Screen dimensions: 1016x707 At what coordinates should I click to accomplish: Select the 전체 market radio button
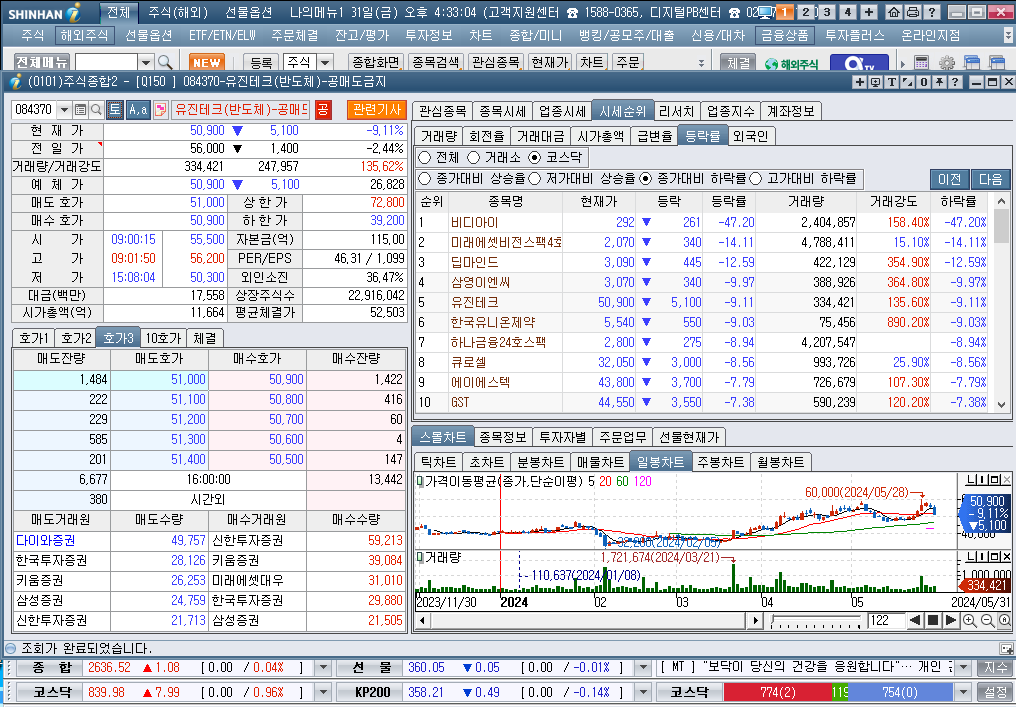point(425,157)
